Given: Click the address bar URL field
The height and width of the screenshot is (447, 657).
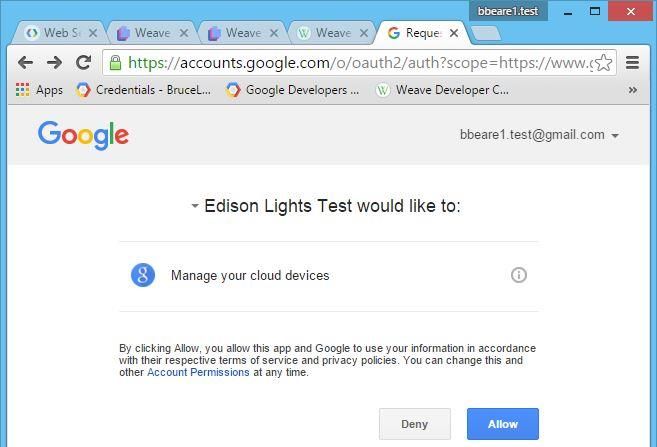Looking at the screenshot, I should (360, 63).
